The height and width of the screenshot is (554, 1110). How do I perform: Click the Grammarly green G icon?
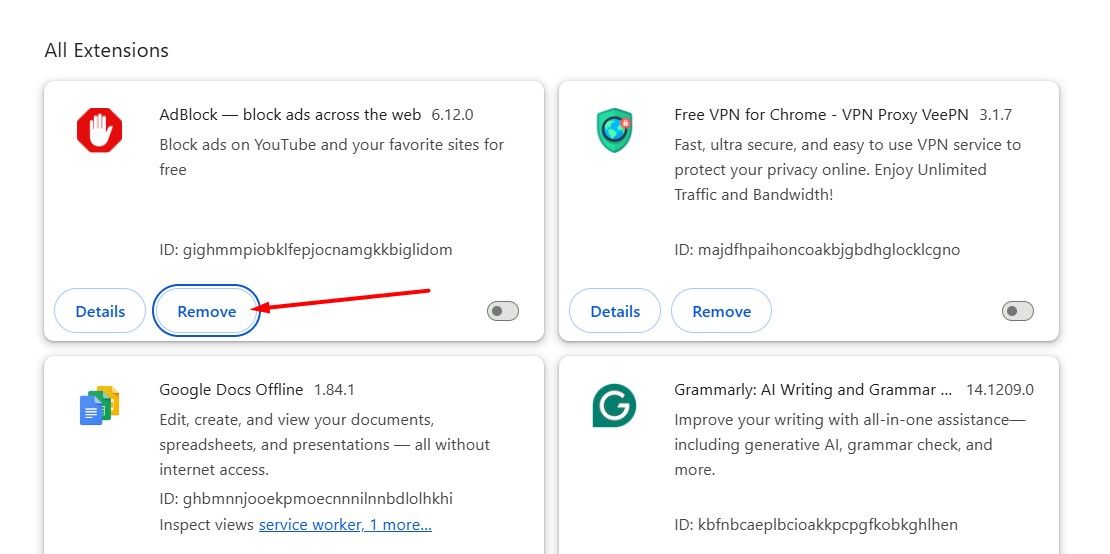[x=614, y=405]
